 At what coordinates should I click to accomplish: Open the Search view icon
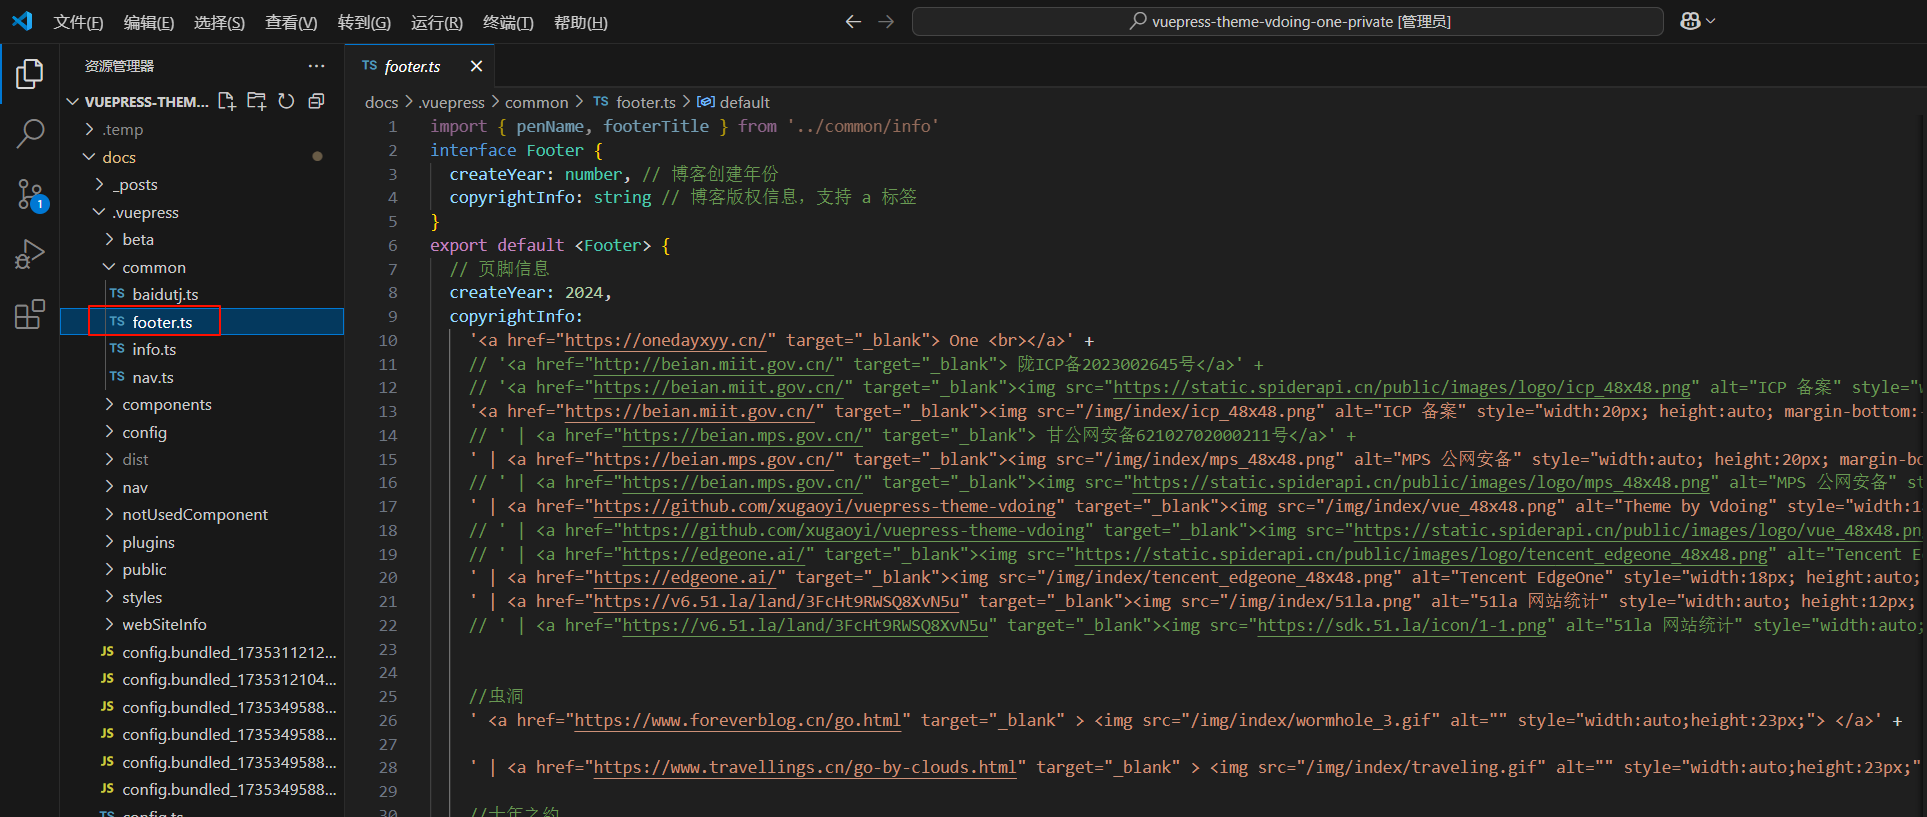coord(30,133)
